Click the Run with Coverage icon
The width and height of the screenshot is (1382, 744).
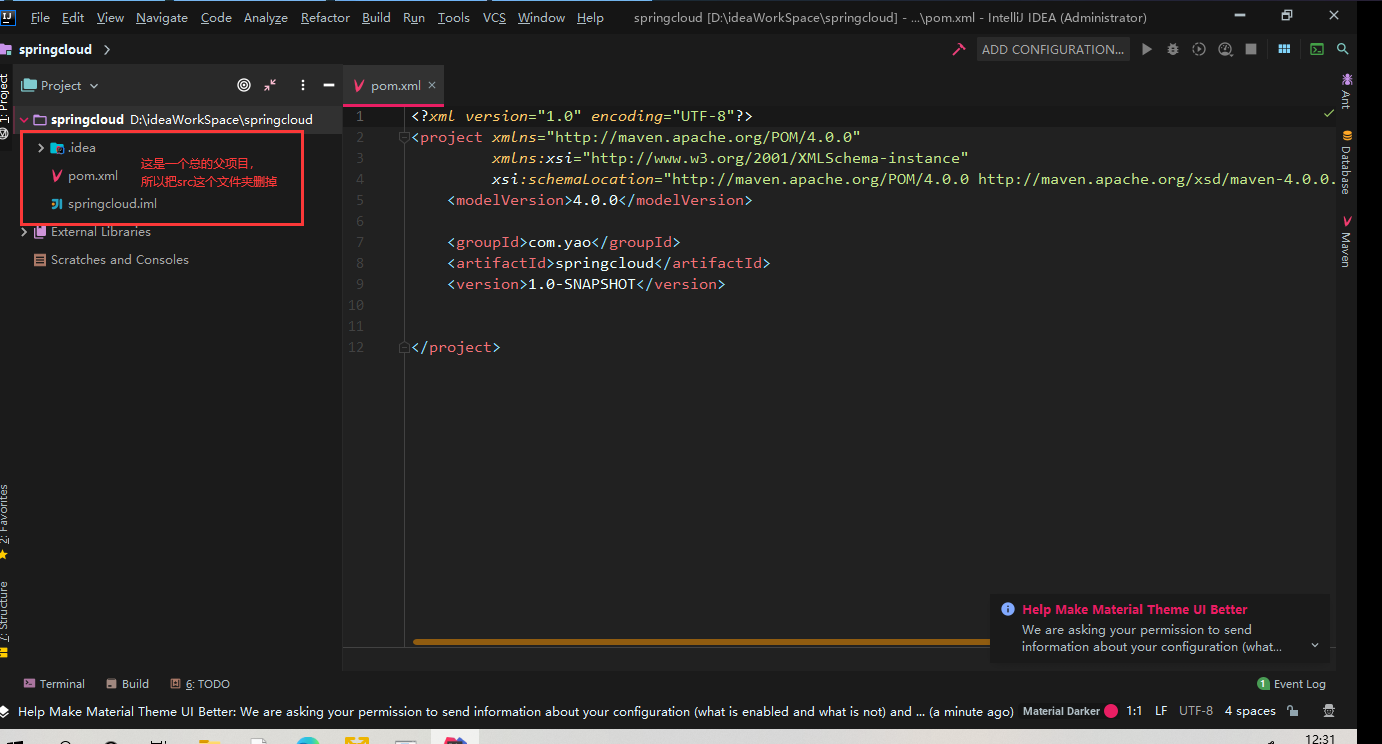(x=1199, y=49)
